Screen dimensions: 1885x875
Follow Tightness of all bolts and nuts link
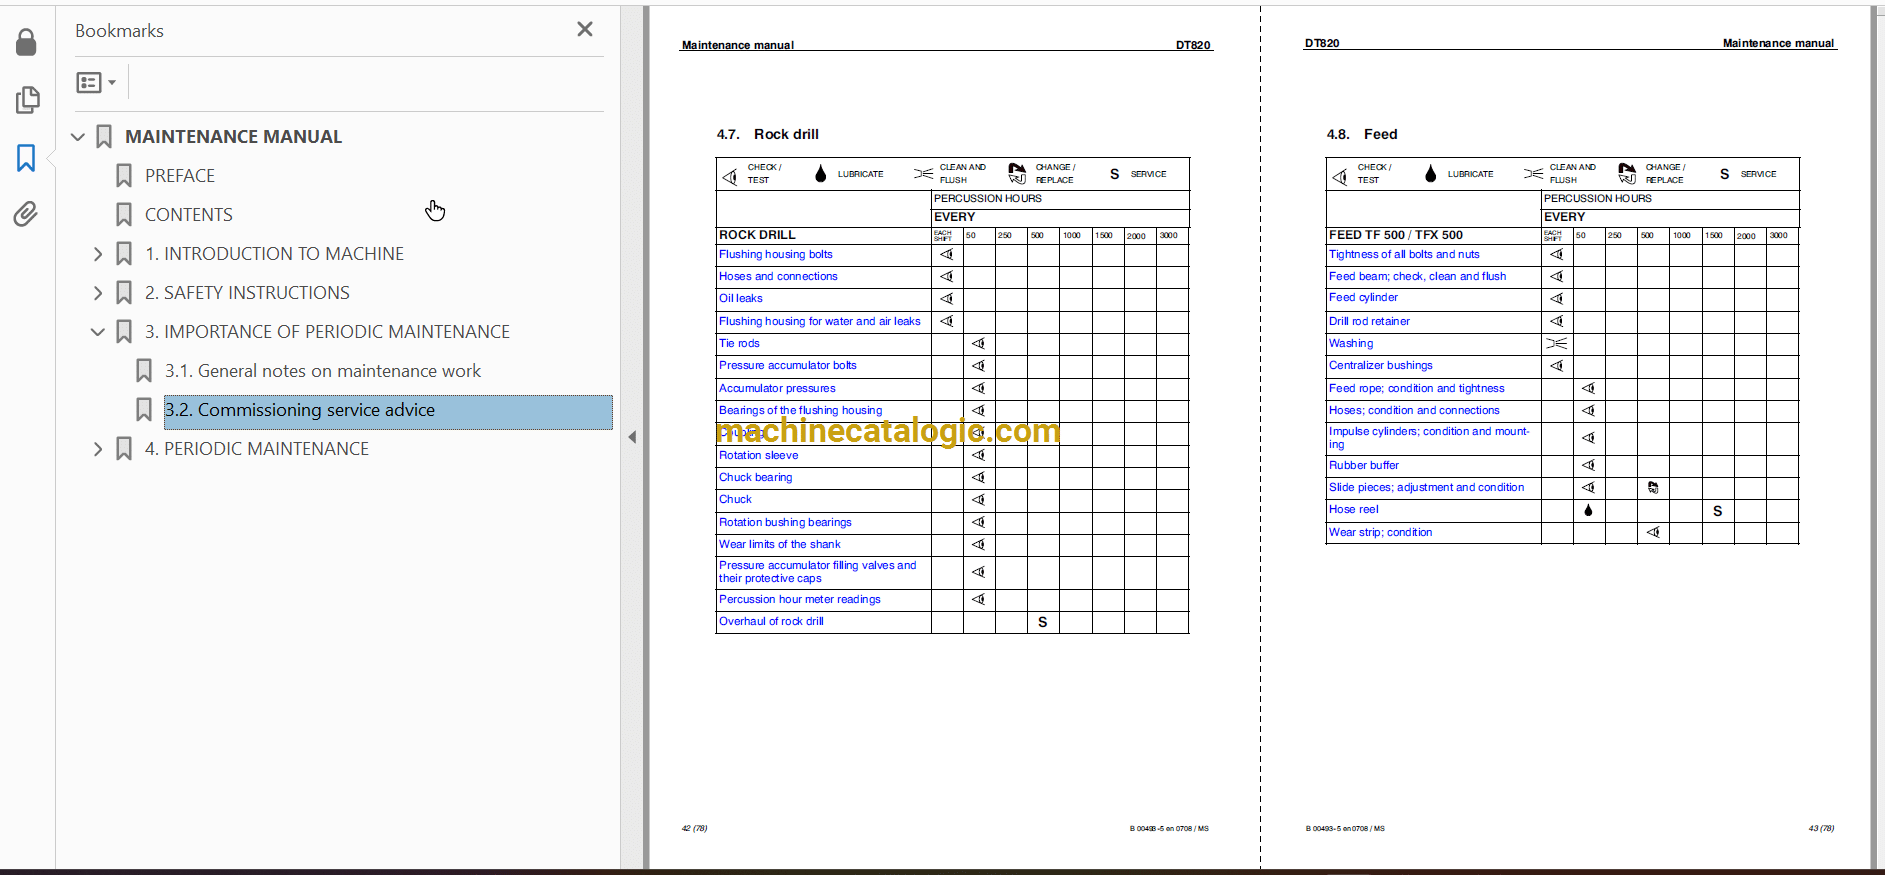click(x=1404, y=254)
